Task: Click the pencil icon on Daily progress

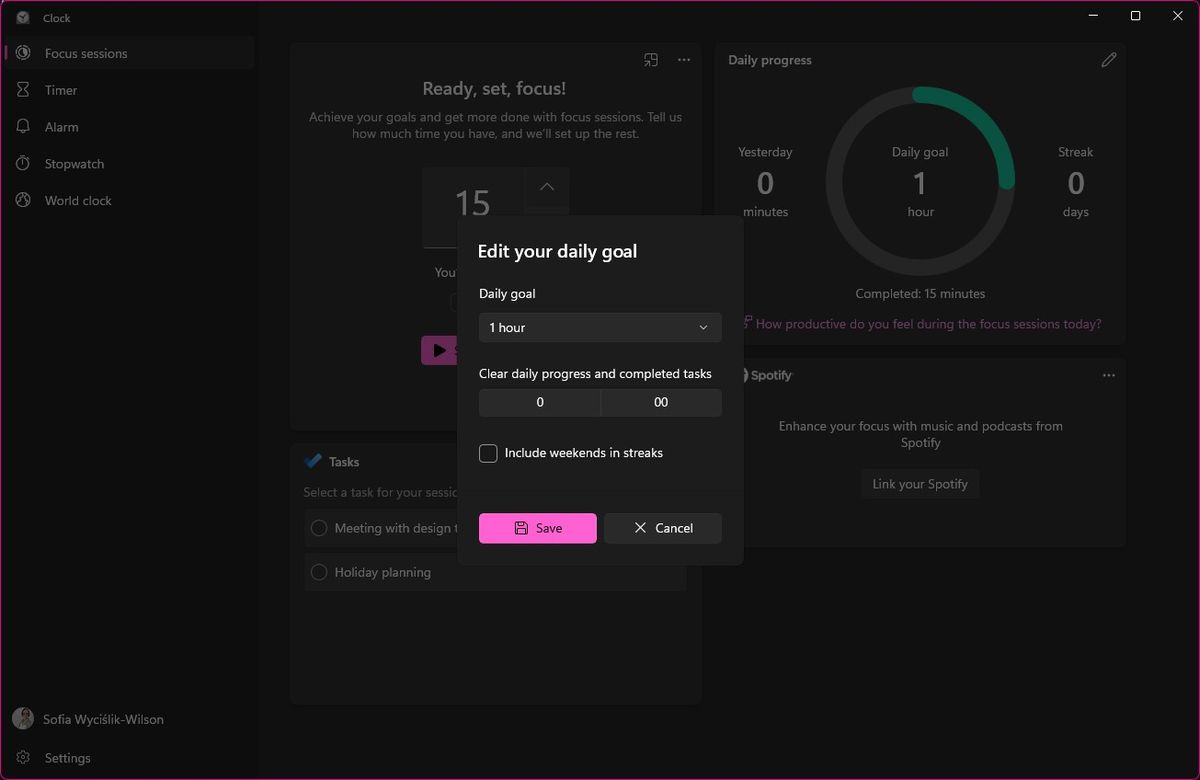Action: coord(1109,60)
